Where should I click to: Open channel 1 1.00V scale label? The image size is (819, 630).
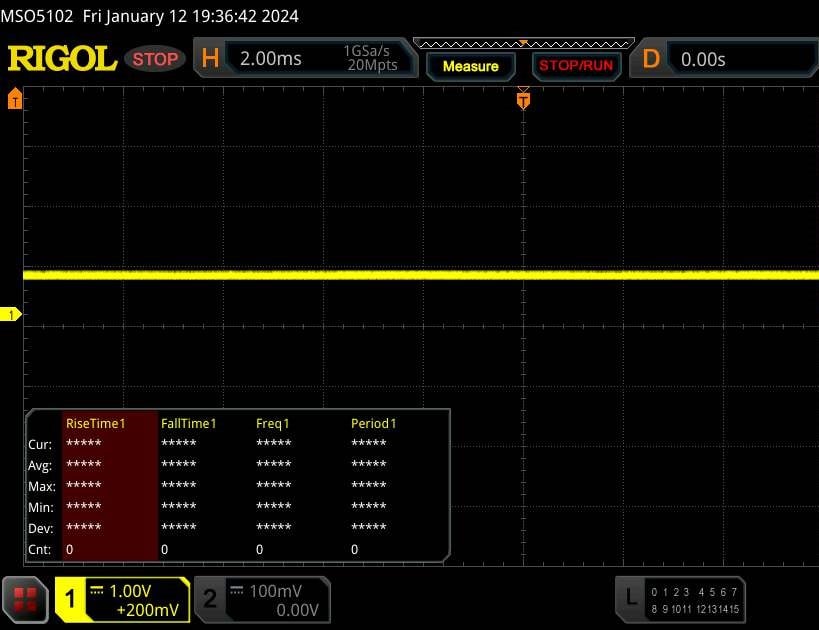[130, 591]
